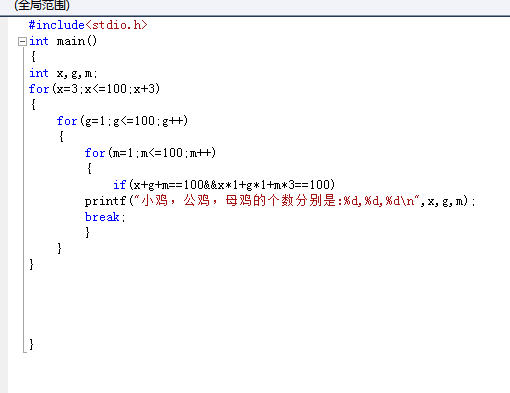
Task: Click the for(x=3;x<=100;x+3) loop line
Action: pos(94,89)
